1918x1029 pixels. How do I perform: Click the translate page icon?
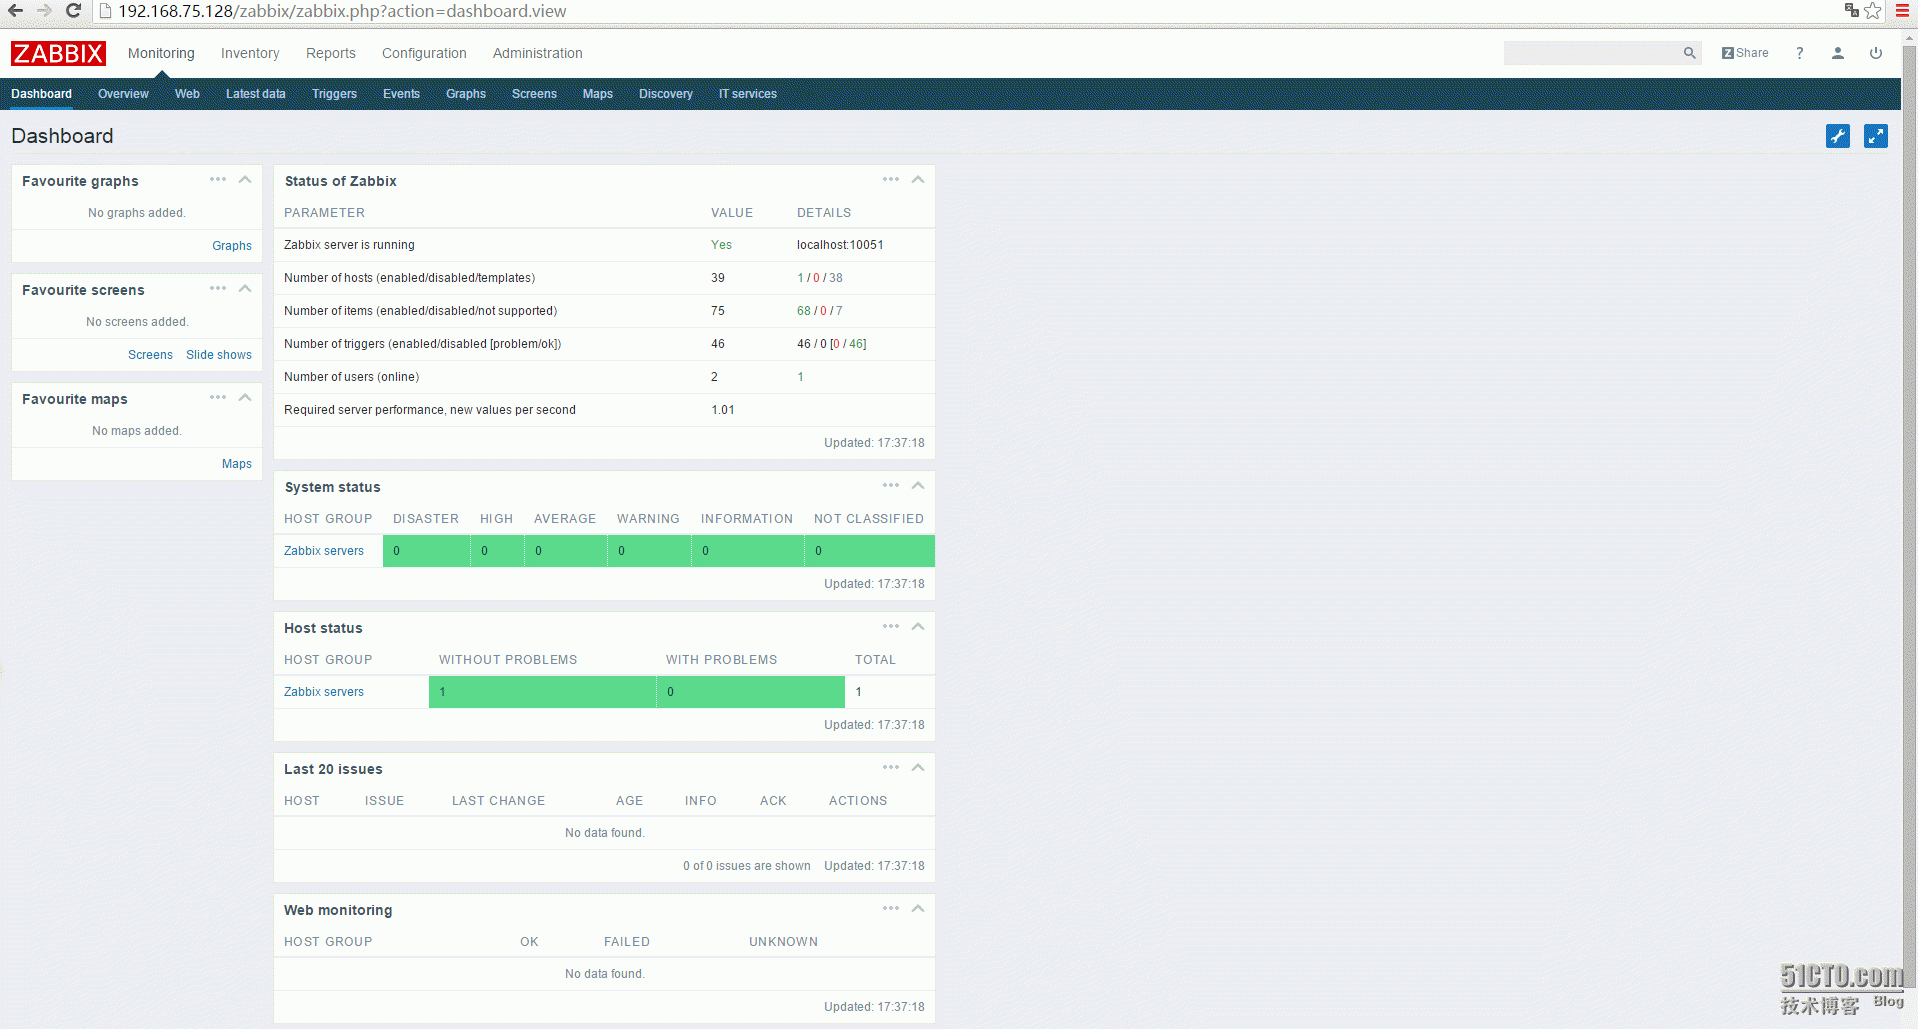click(1851, 11)
